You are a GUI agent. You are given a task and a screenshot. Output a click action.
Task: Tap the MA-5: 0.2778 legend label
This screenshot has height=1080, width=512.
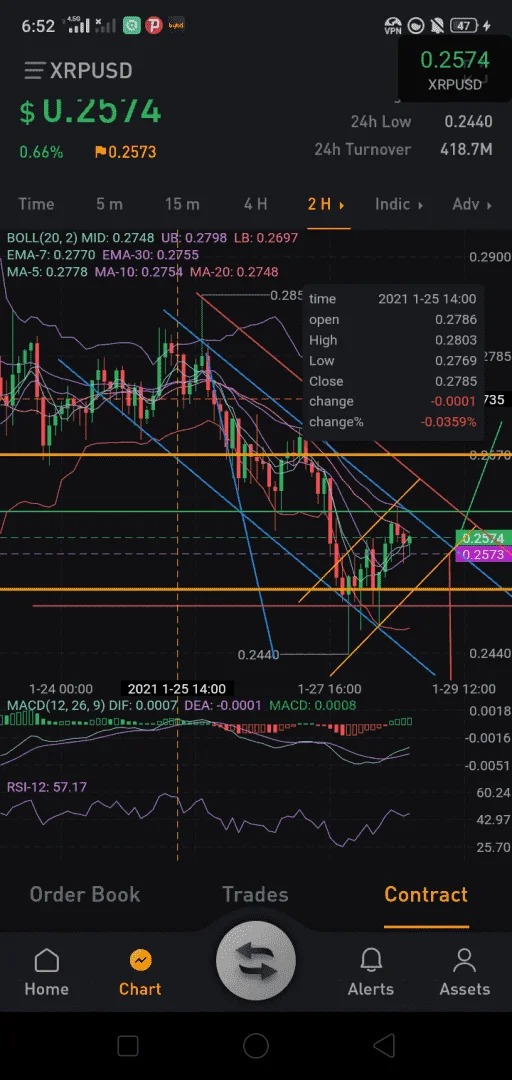tap(47, 272)
